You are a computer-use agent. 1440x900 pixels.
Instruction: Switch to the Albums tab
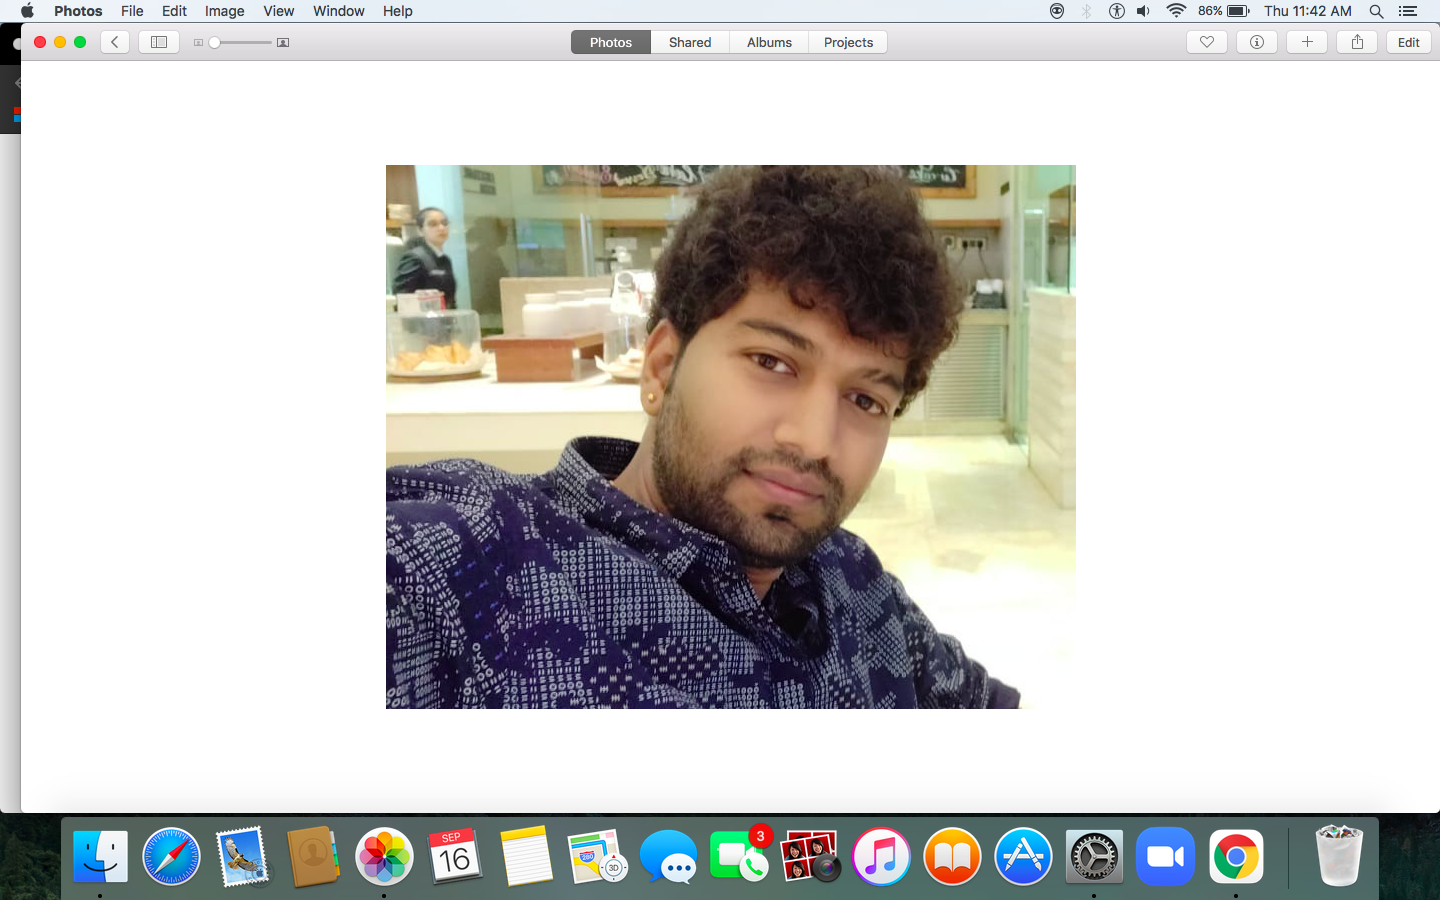(x=769, y=42)
